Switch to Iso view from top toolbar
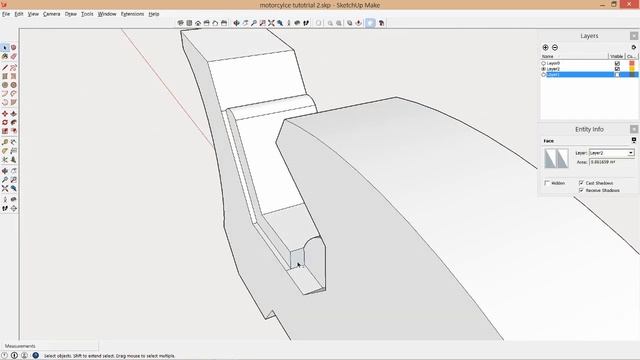The height and width of the screenshot is (360, 640). tap(180, 23)
